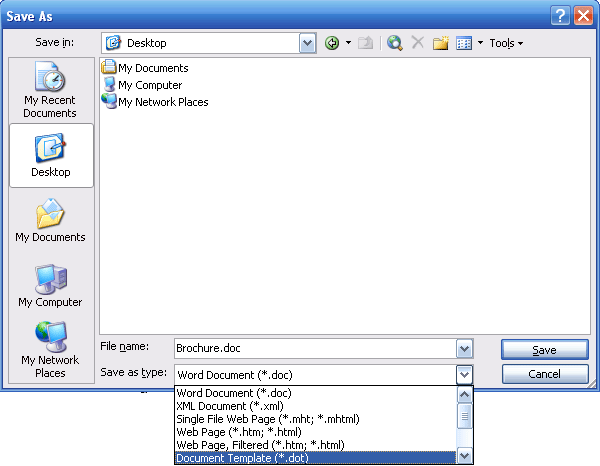Screen dimensions: 600x466
Task: Open My Network Places in left sidebar
Action: coord(50,350)
